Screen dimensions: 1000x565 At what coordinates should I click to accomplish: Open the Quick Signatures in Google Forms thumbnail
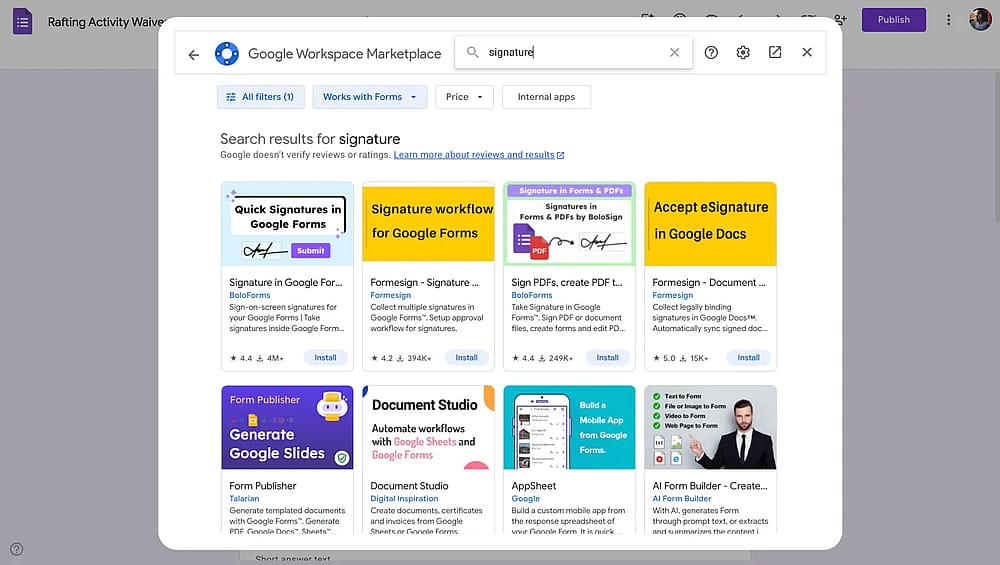click(x=287, y=224)
